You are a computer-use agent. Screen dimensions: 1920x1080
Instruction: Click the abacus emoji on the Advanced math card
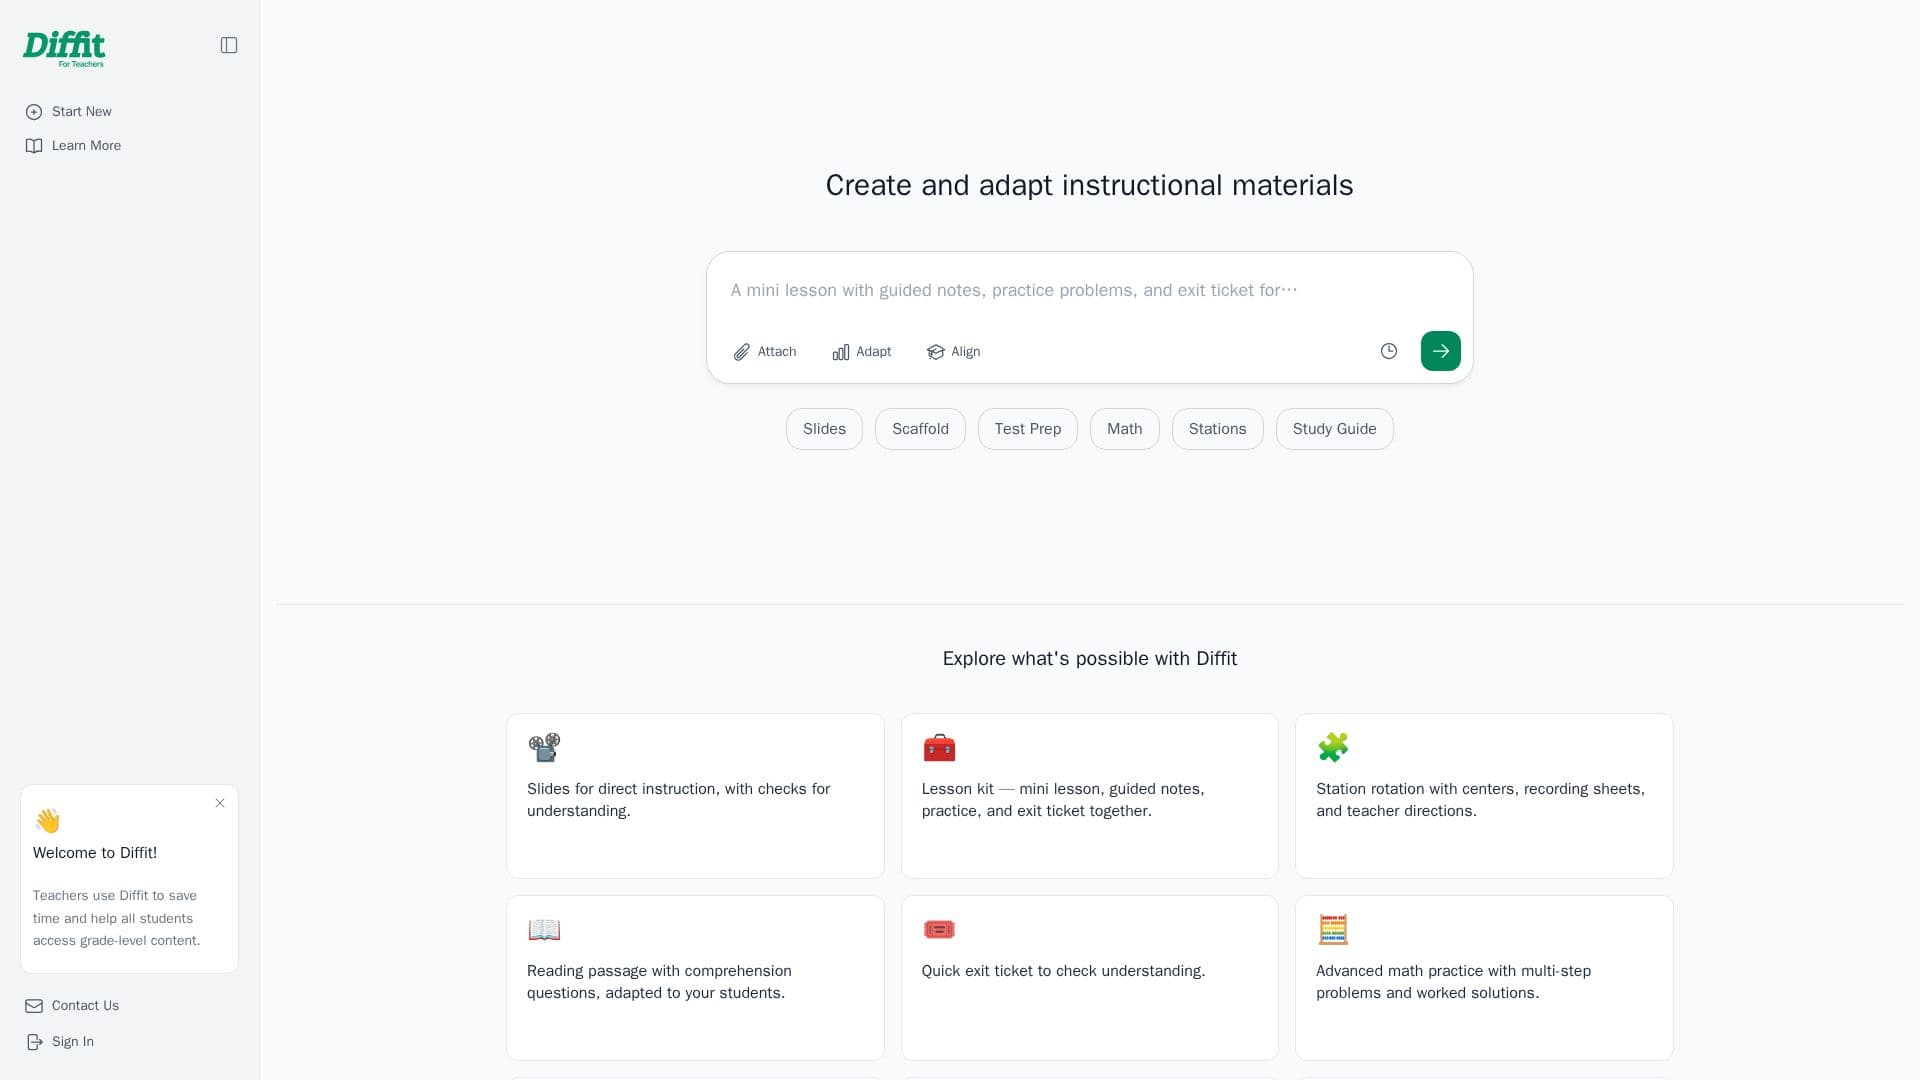tap(1333, 929)
